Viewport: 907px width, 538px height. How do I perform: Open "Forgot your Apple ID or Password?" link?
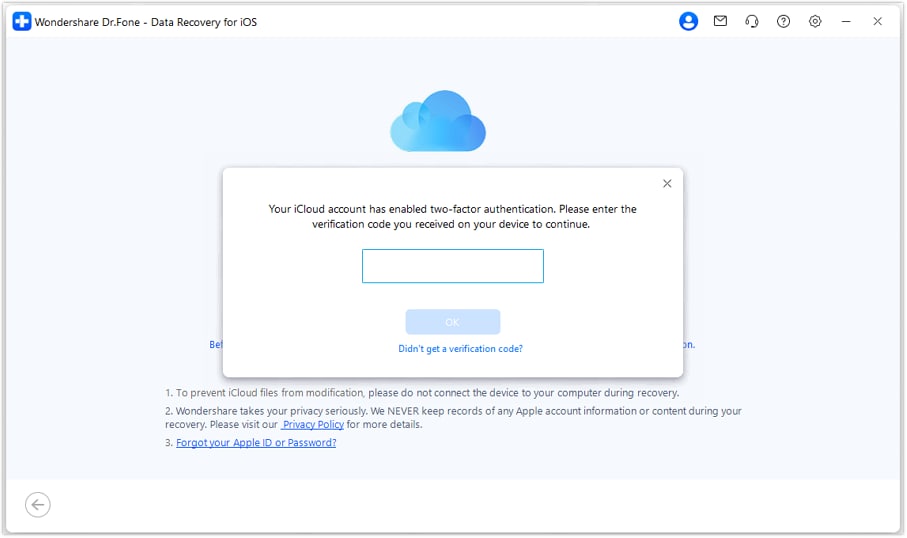tap(256, 443)
